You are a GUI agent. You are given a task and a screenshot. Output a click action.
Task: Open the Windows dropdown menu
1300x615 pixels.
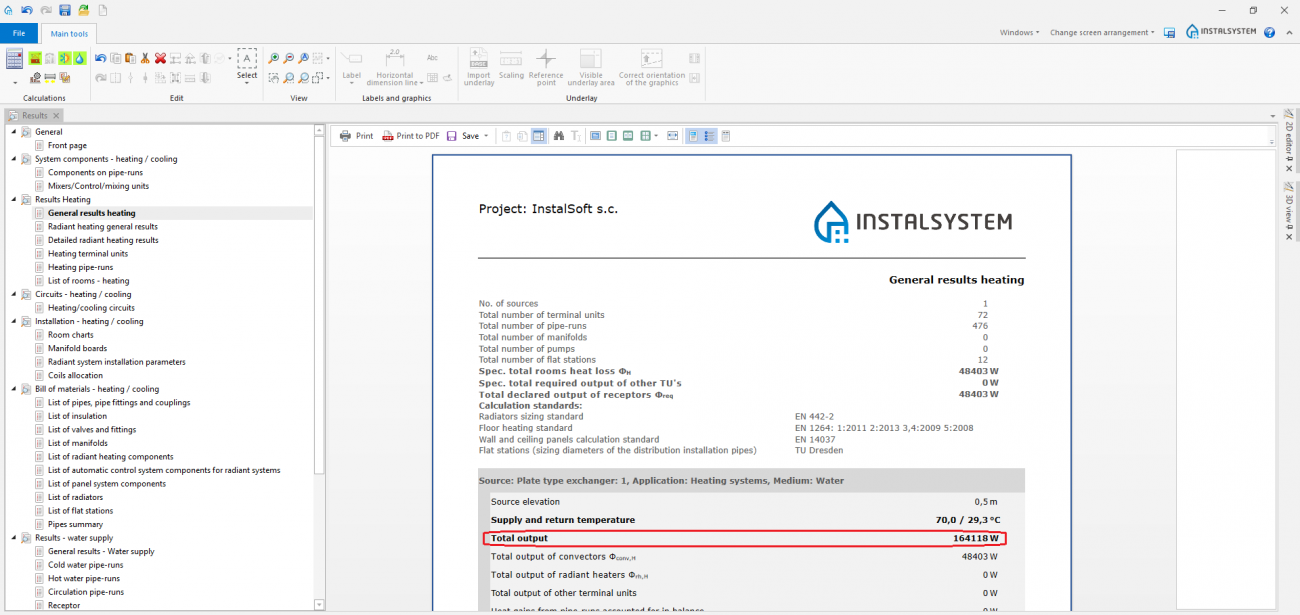pyautogui.click(x=1019, y=32)
